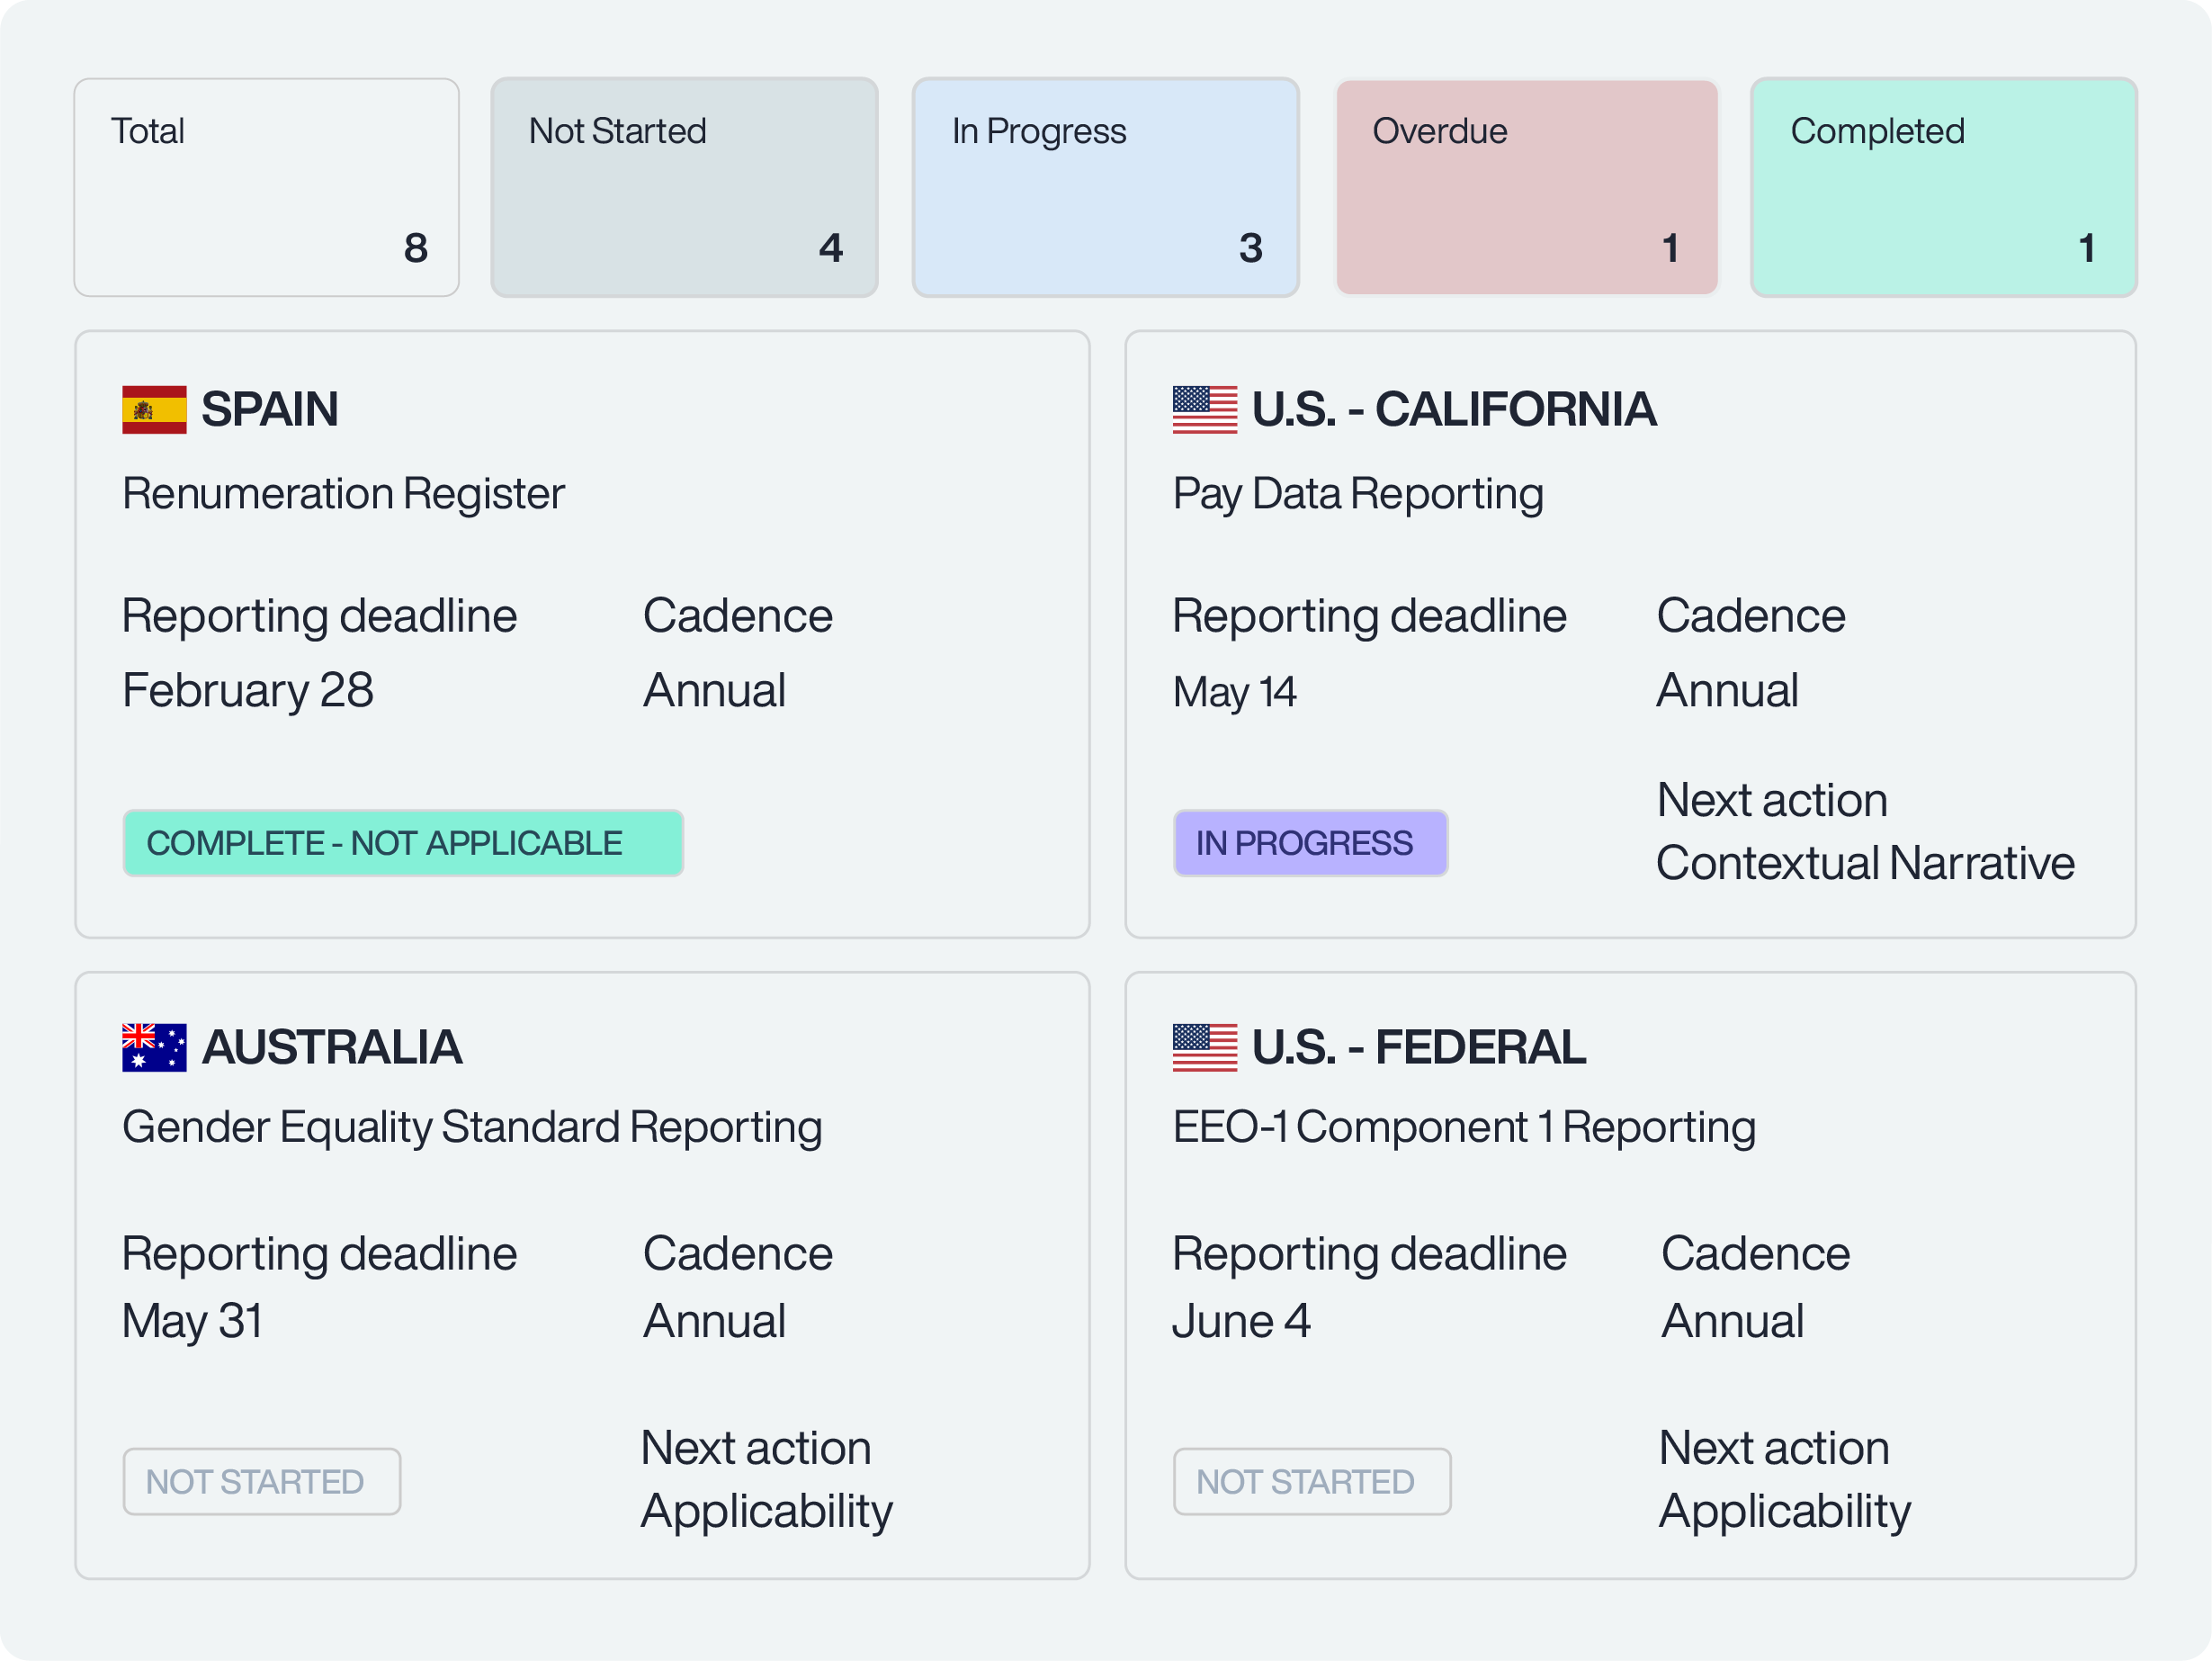Filter by the Total summary tile
Viewport: 2212px width, 1661px height.
[x=267, y=188]
